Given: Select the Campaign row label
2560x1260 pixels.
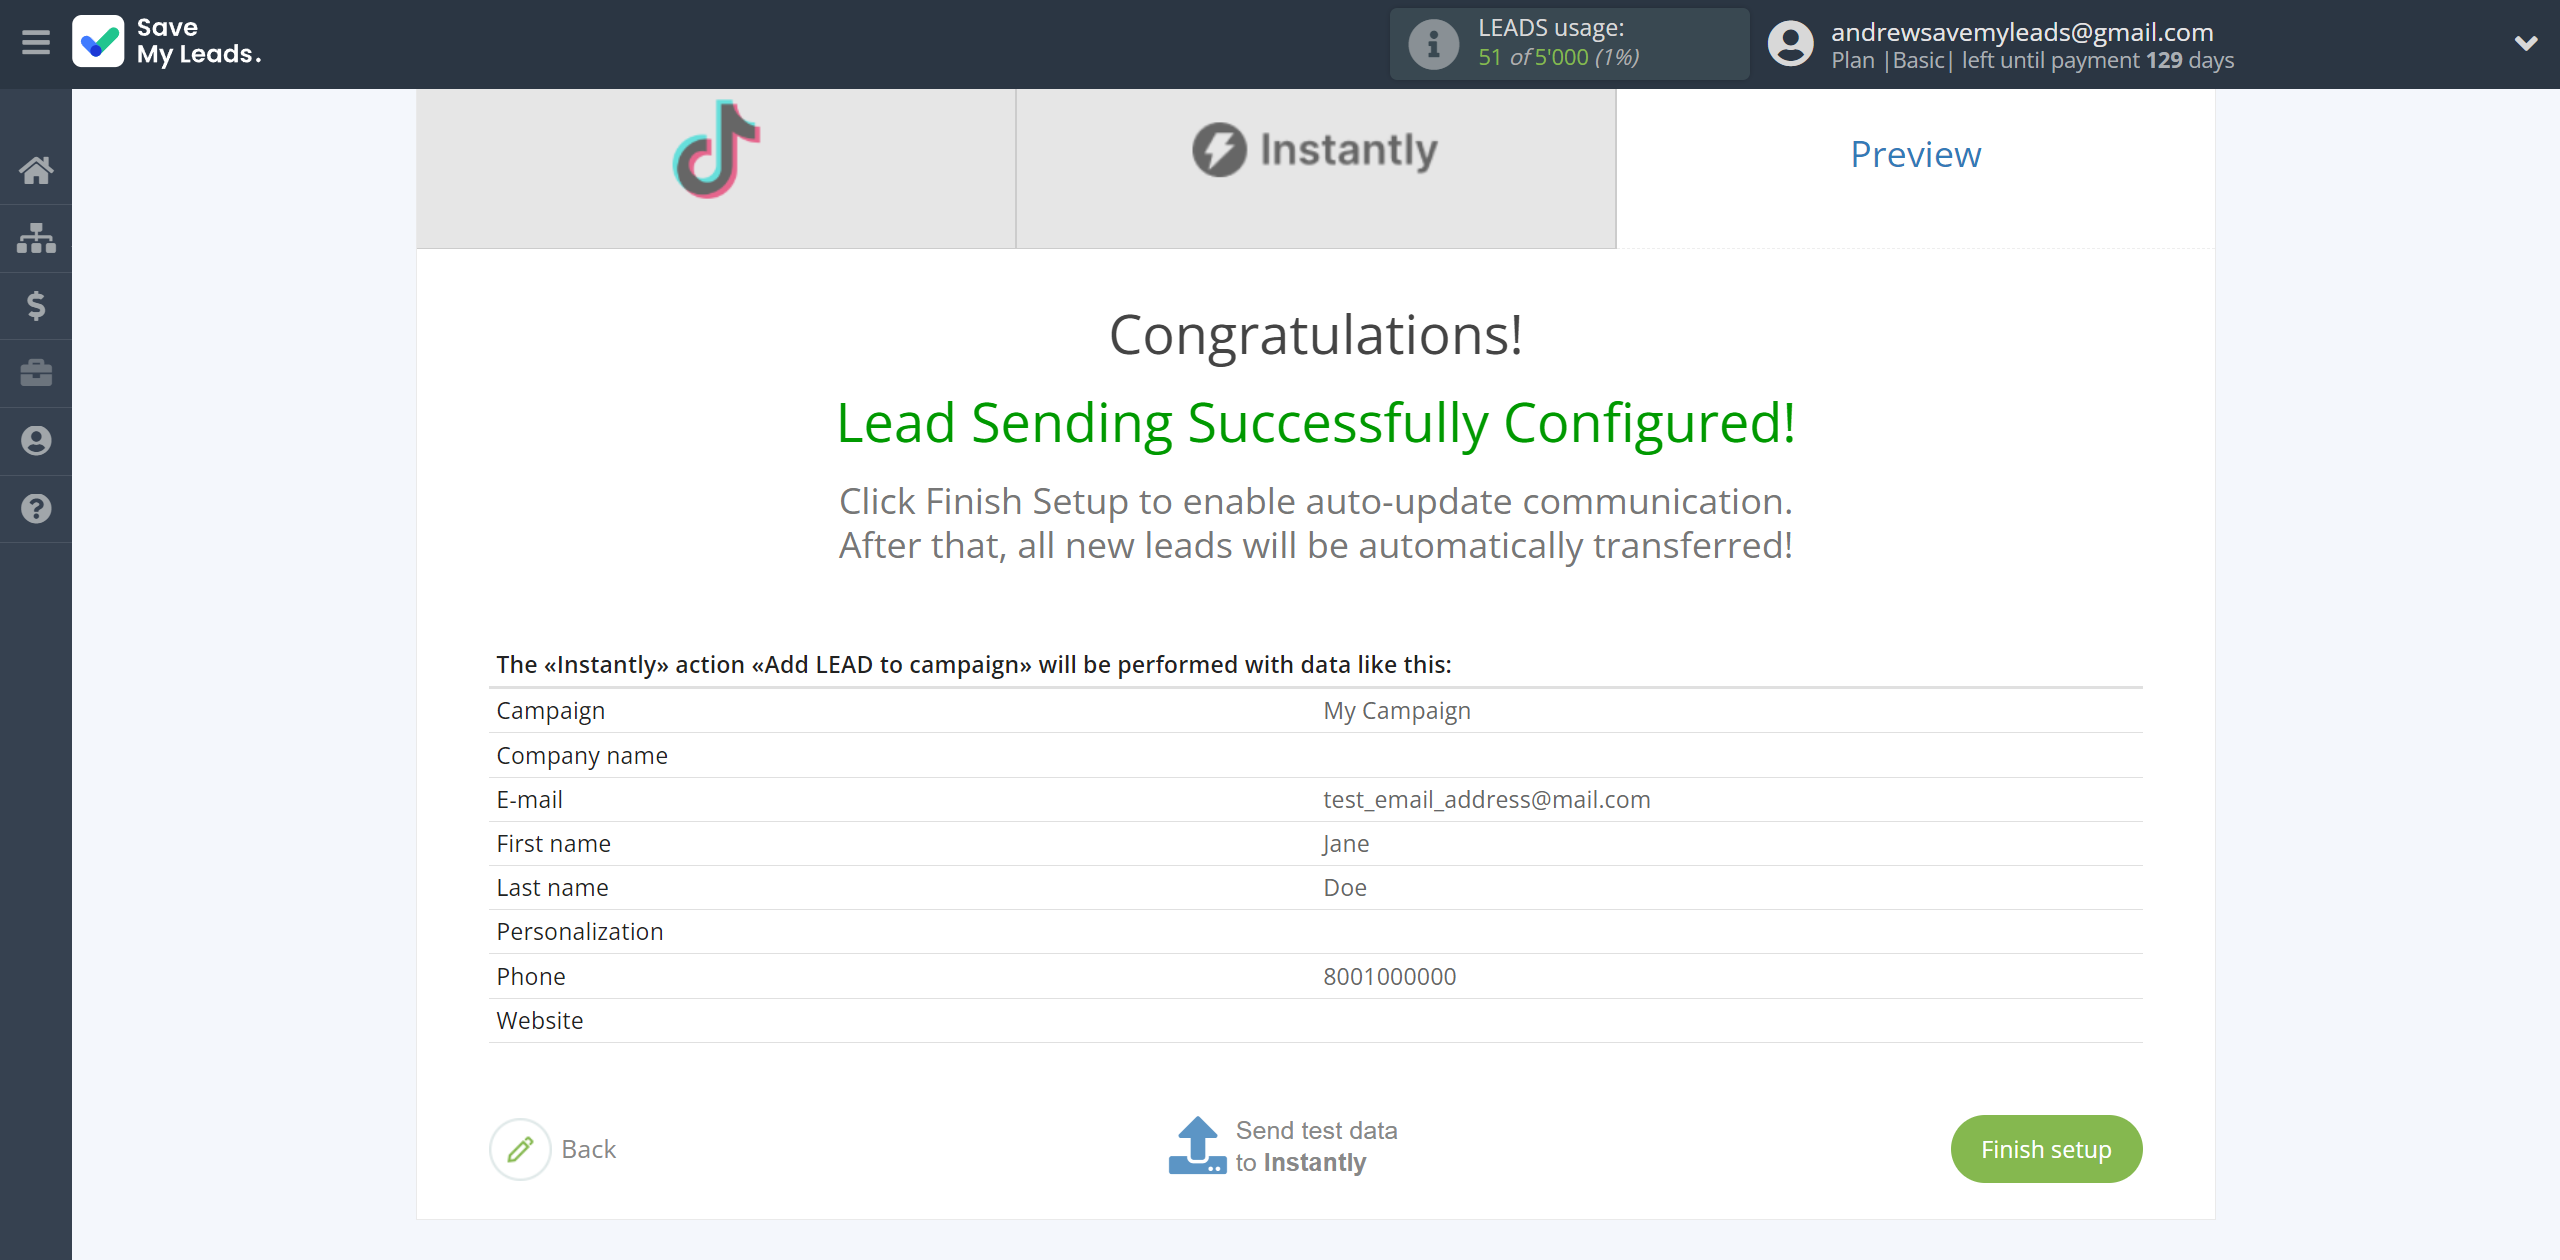Looking at the screenshot, I should pos(550,710).
